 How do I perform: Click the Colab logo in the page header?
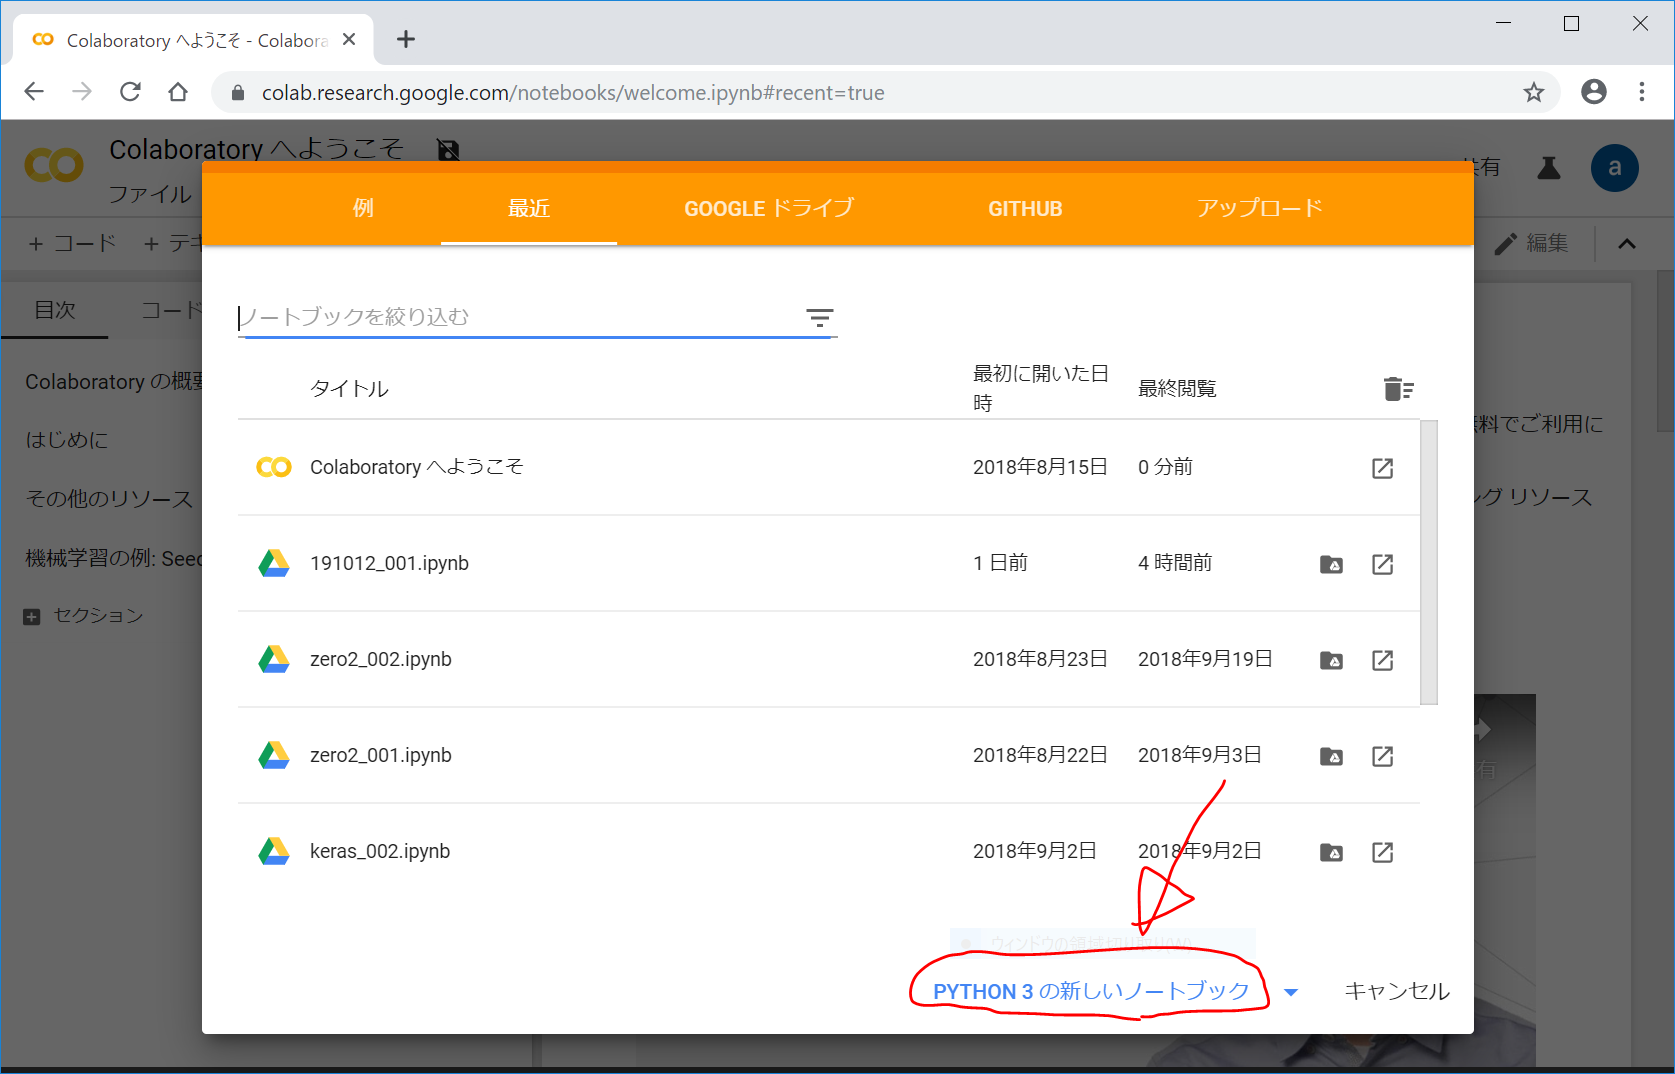coord(54,165)
